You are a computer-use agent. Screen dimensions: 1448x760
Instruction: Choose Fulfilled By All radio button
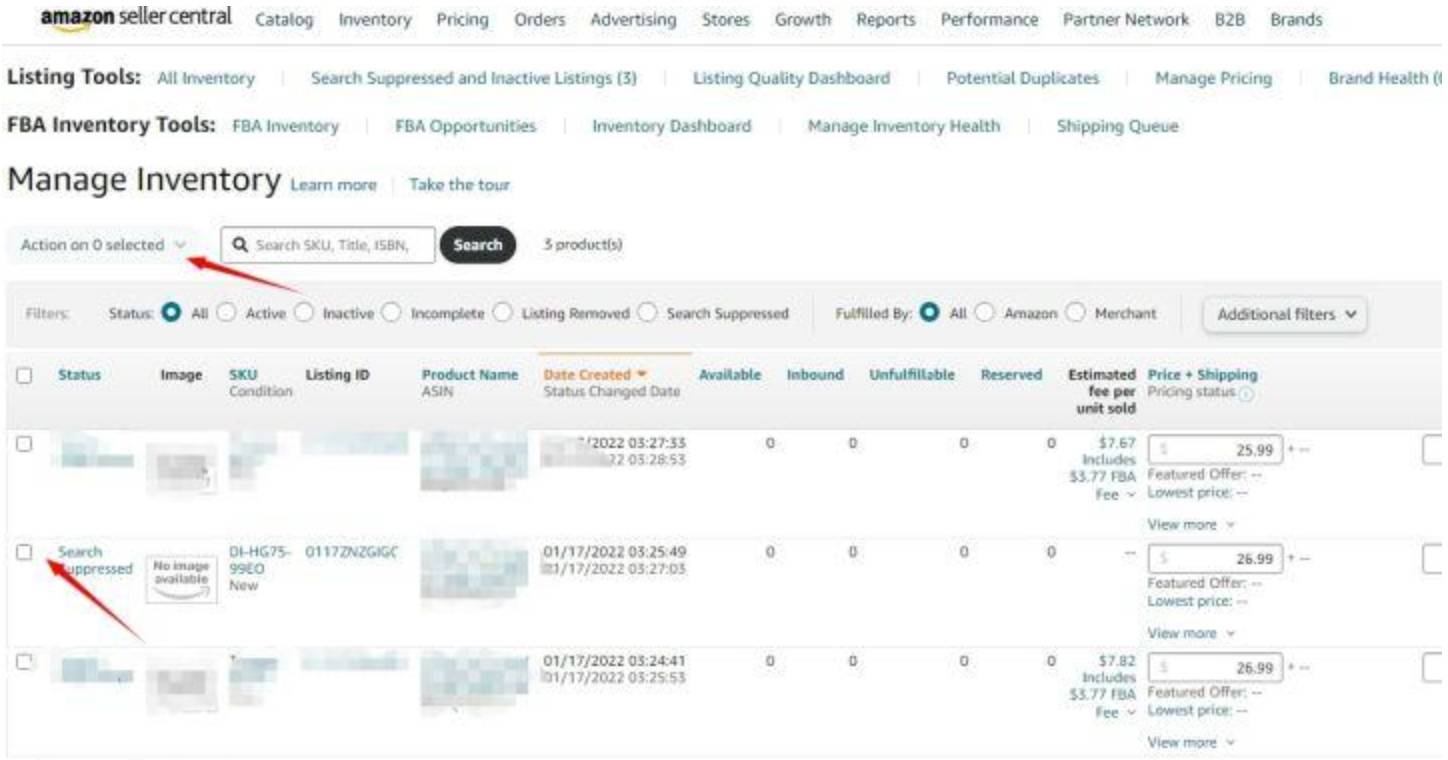(930, 314)
